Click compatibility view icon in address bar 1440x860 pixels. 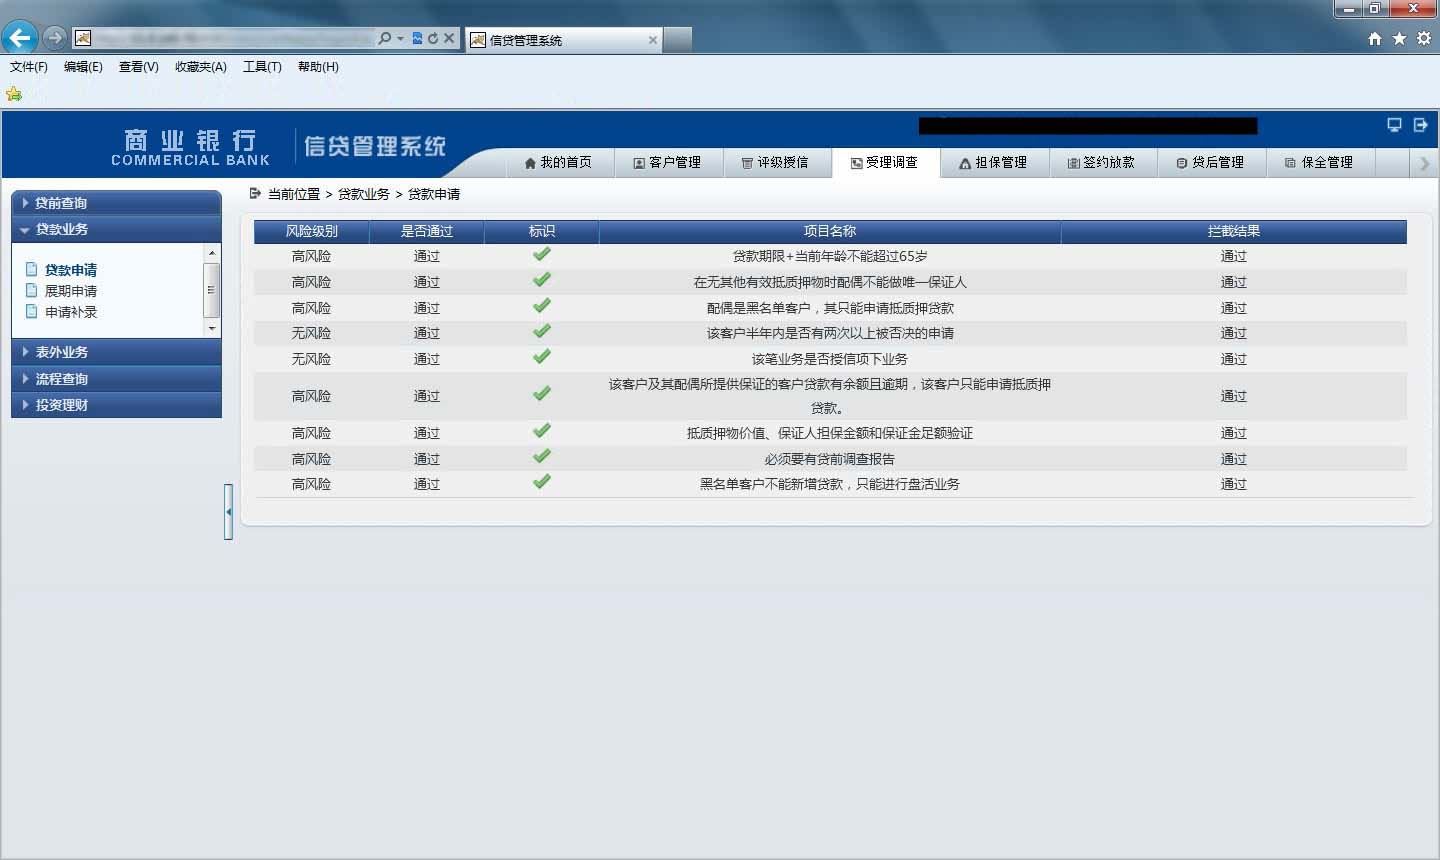(417, 38)
